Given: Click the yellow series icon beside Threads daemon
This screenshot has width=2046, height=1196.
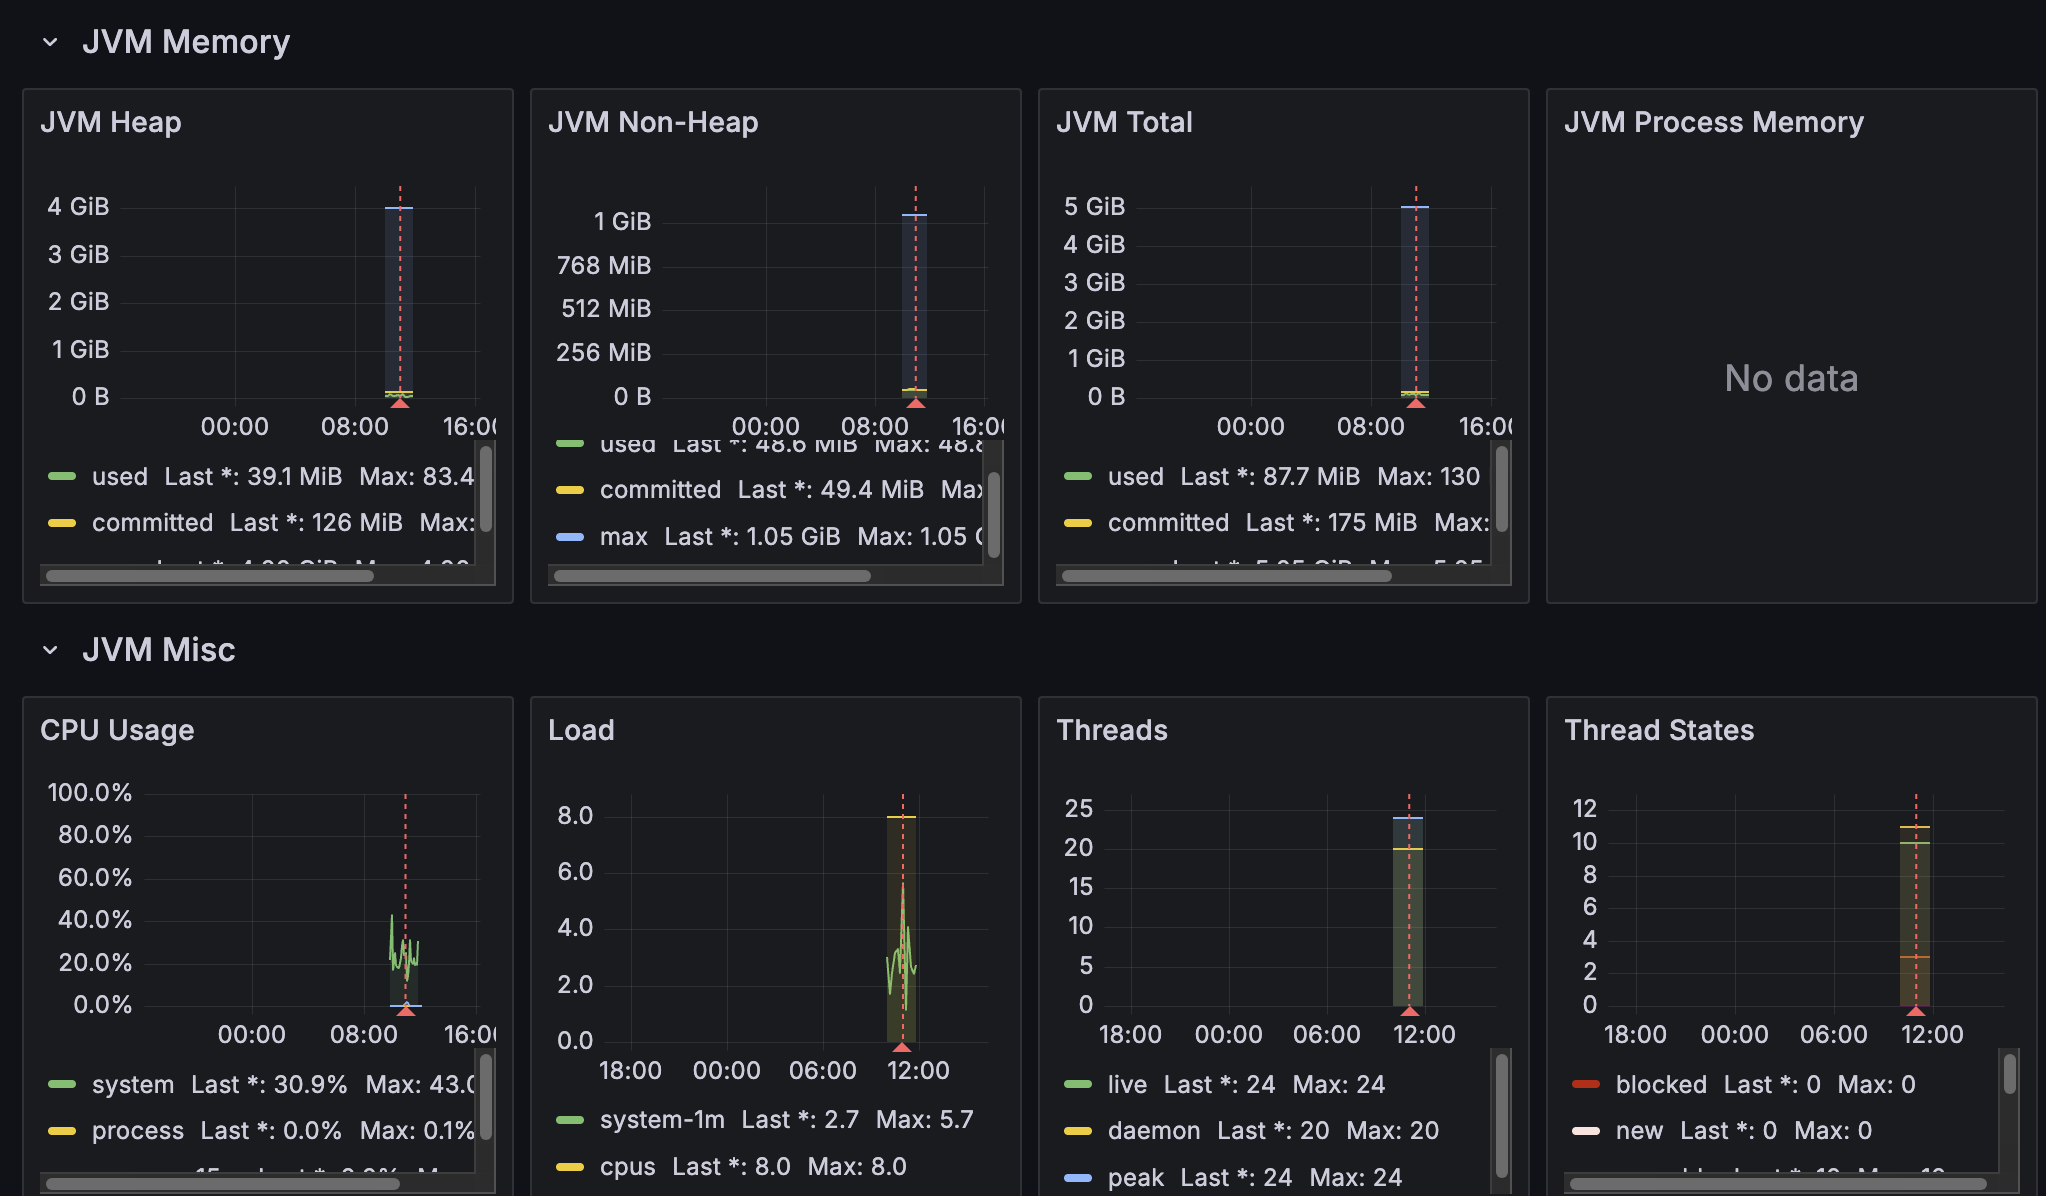Looking at the screenshot, I should click(1078, 1131).
